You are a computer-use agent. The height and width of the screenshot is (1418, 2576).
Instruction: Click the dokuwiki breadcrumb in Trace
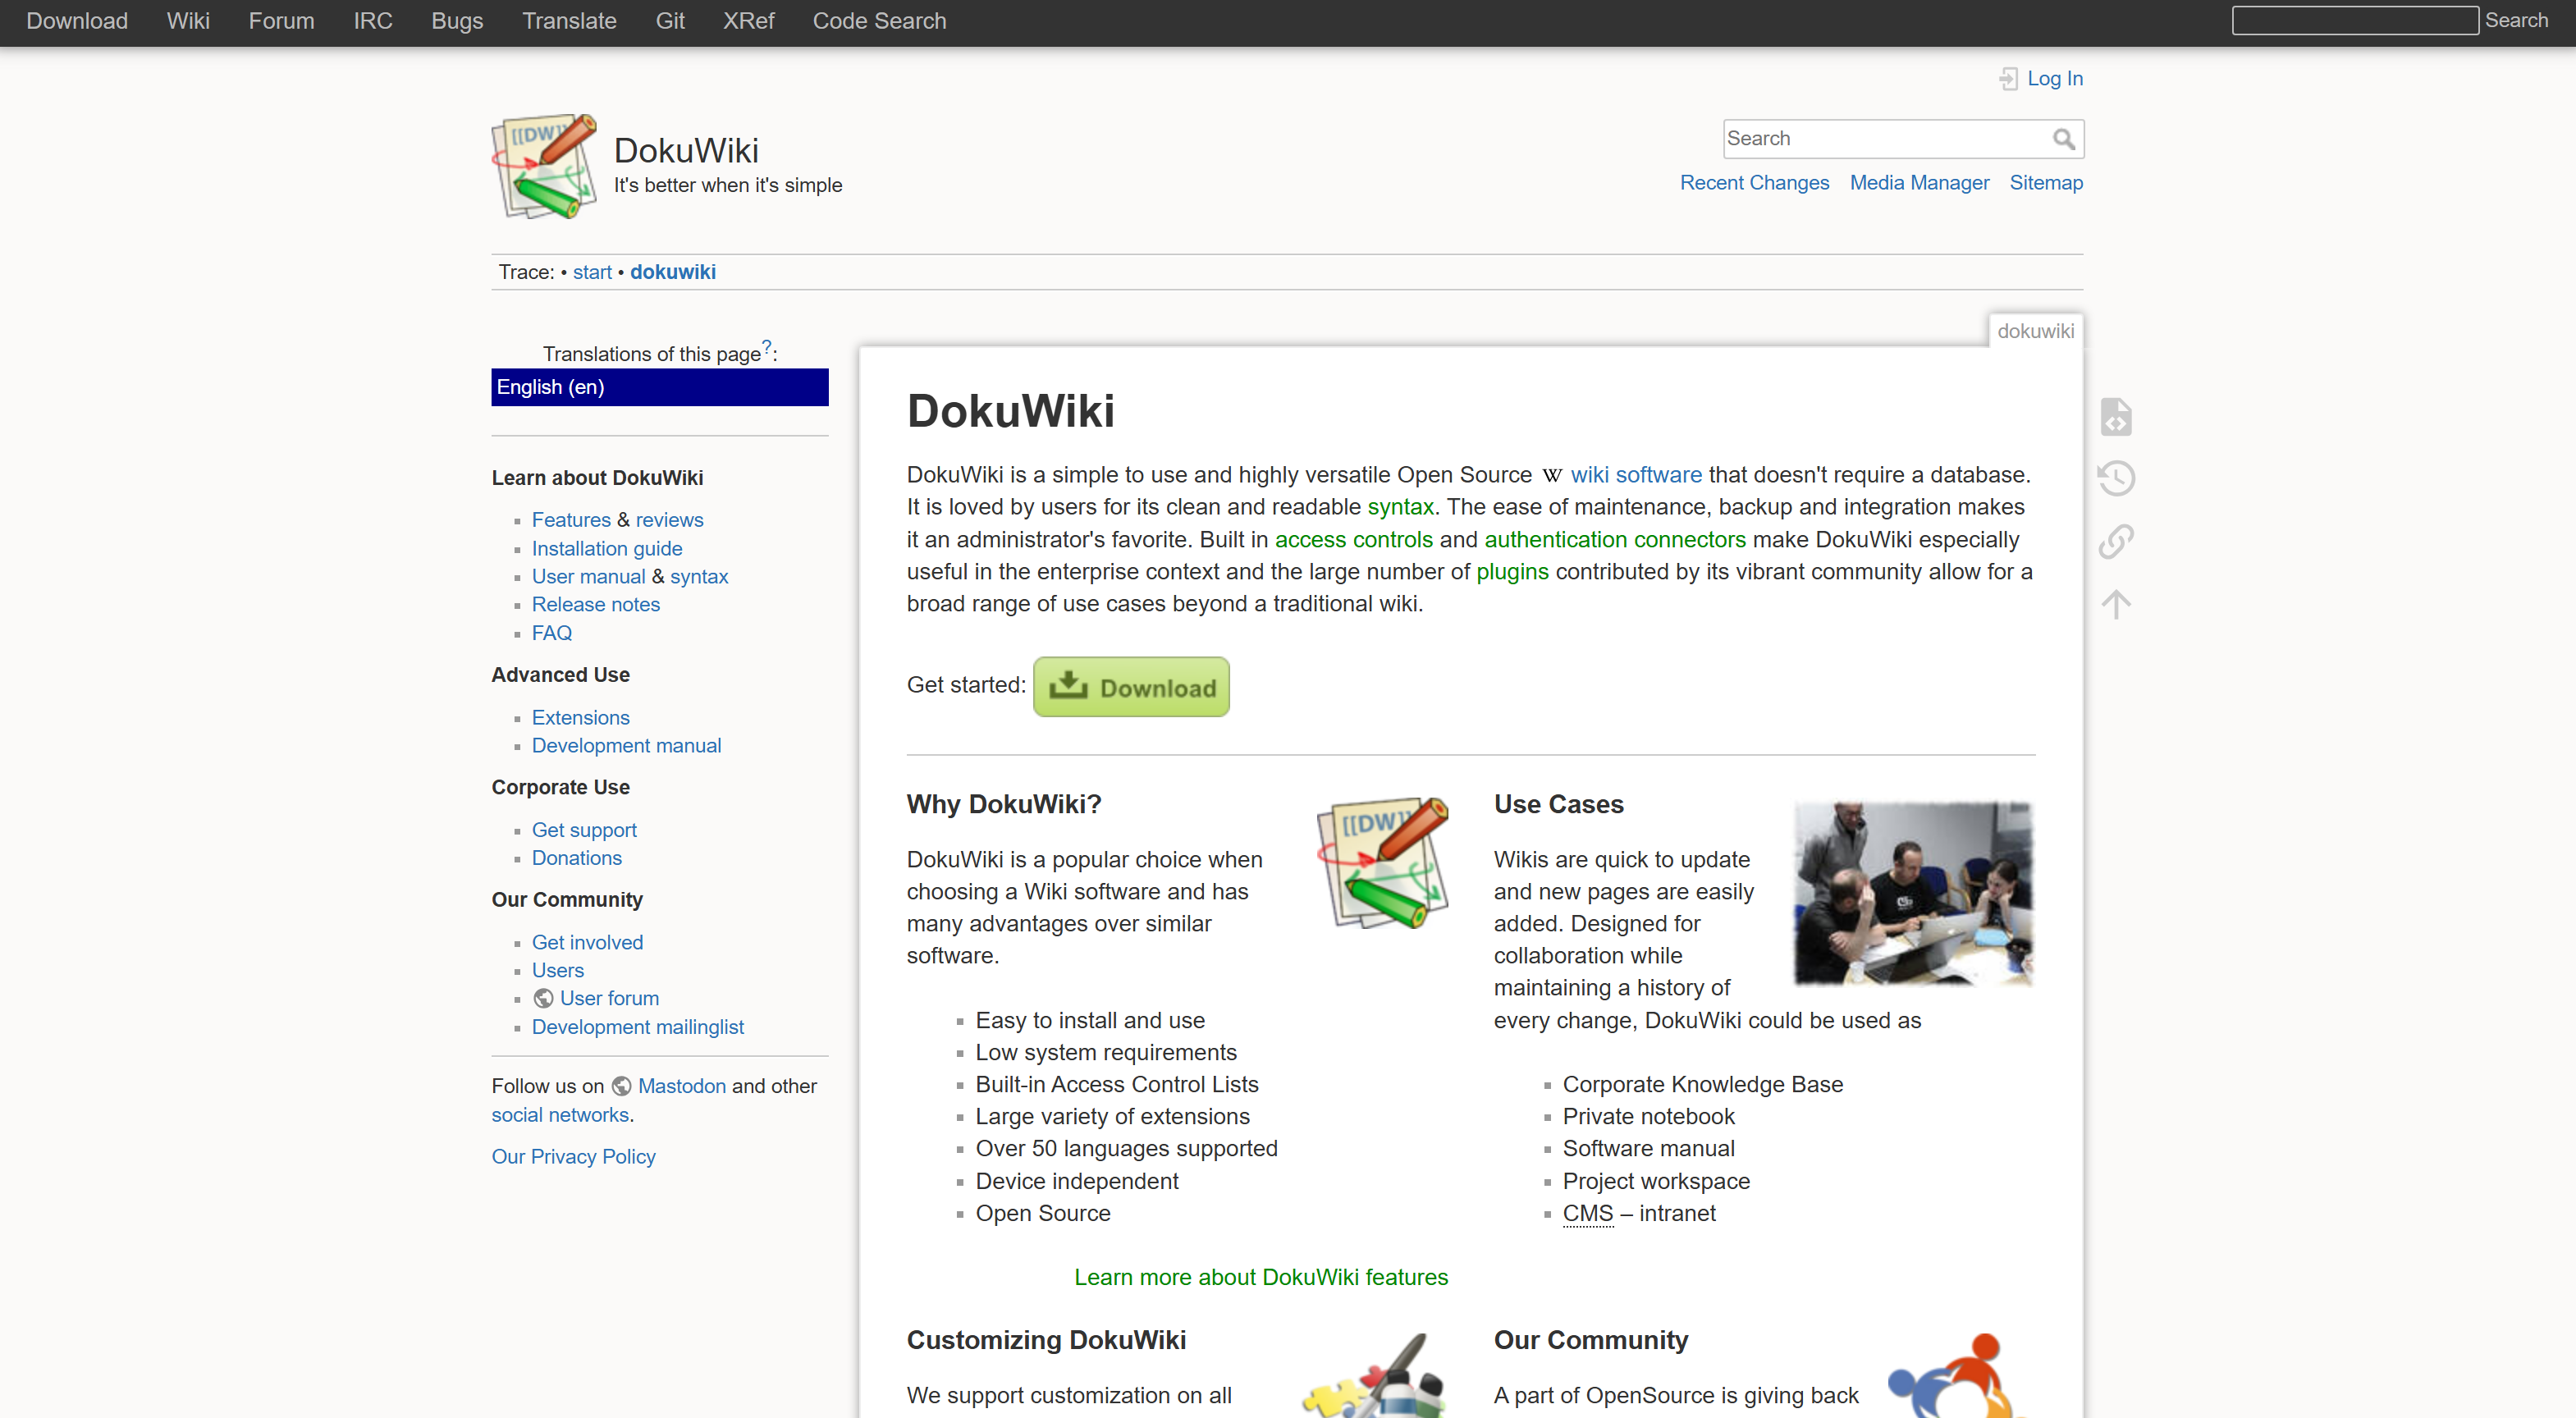(673, 272)
